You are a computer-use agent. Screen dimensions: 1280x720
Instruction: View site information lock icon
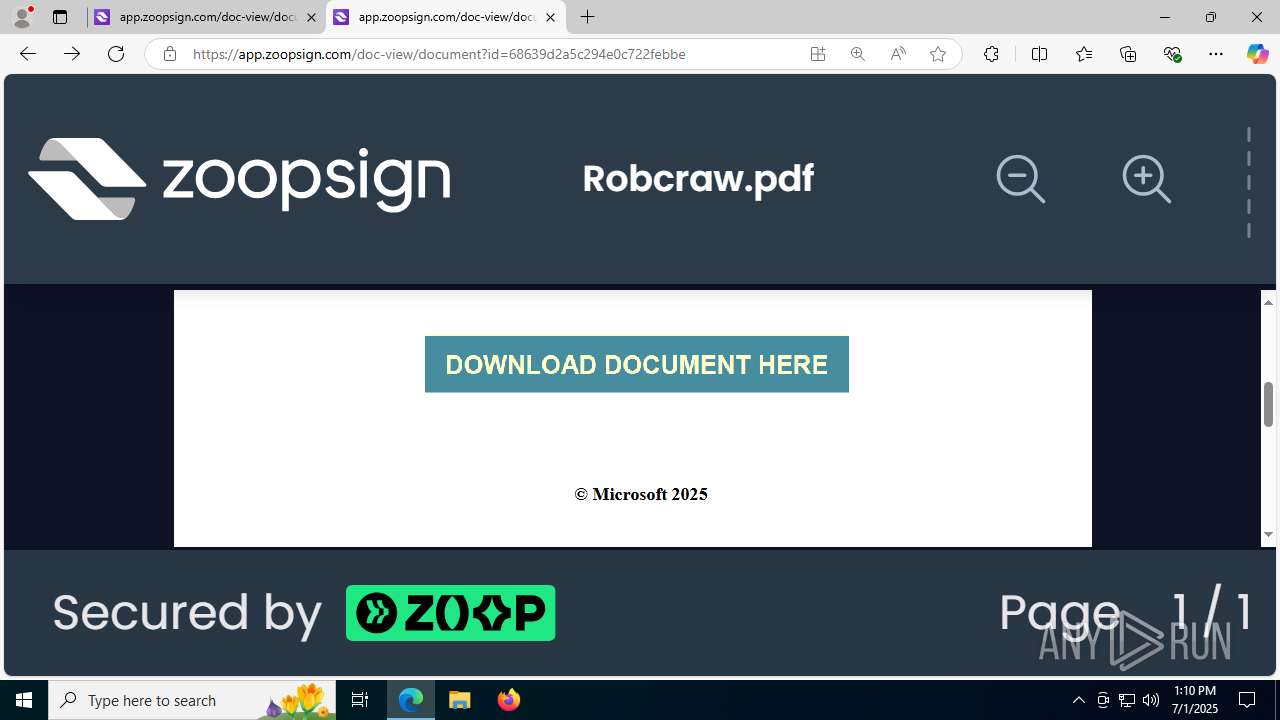tap(170, 54)
